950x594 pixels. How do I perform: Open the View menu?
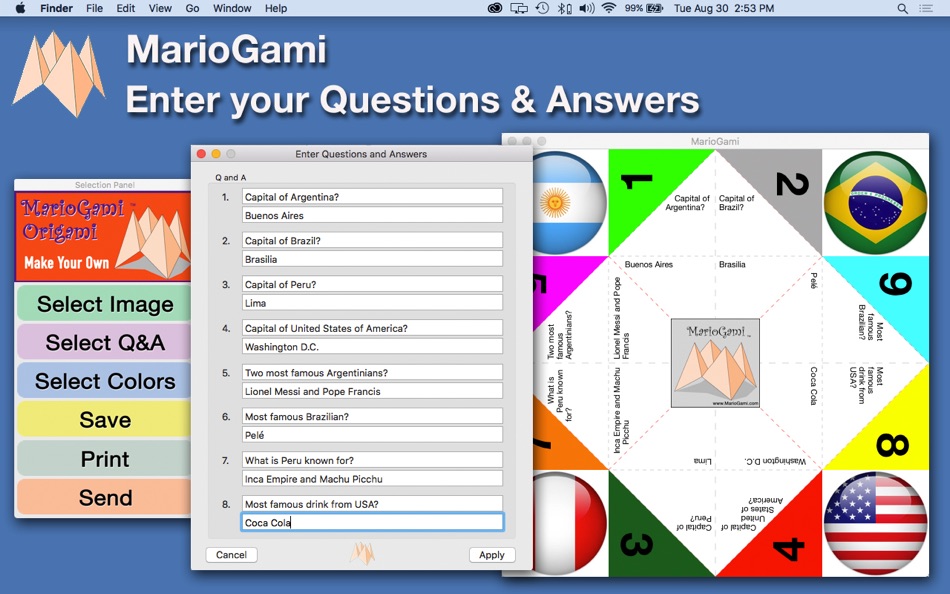tap(160, 8)
